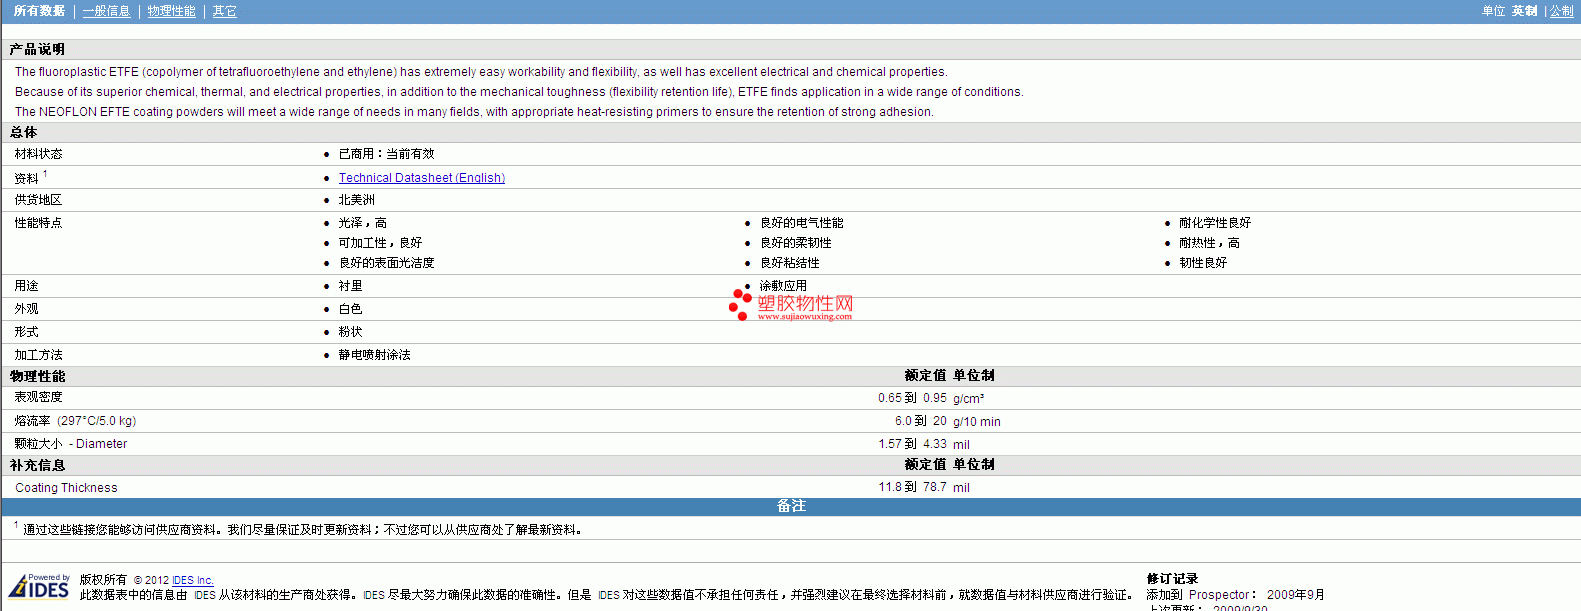Click the IDES logo icon

coord(39,586)
